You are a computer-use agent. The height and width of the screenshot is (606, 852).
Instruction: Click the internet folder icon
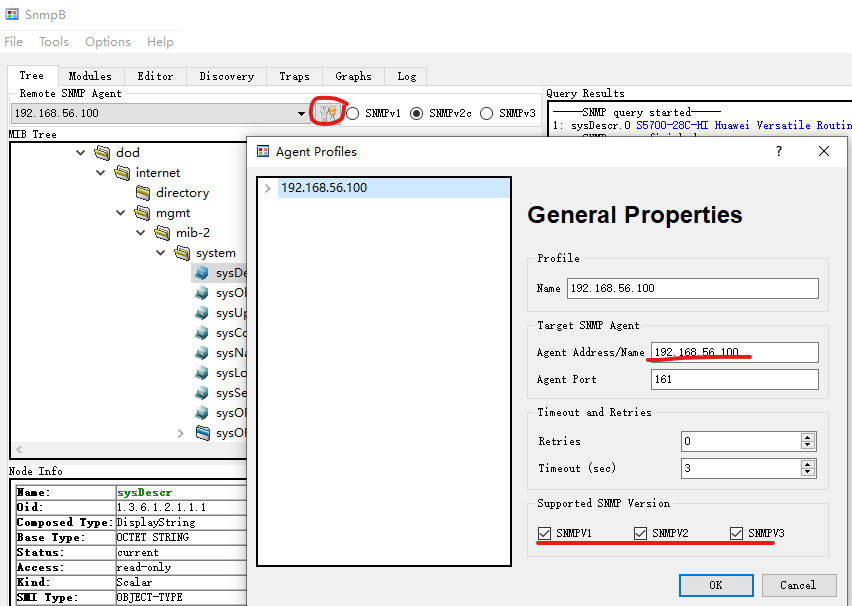coord(122,173)
